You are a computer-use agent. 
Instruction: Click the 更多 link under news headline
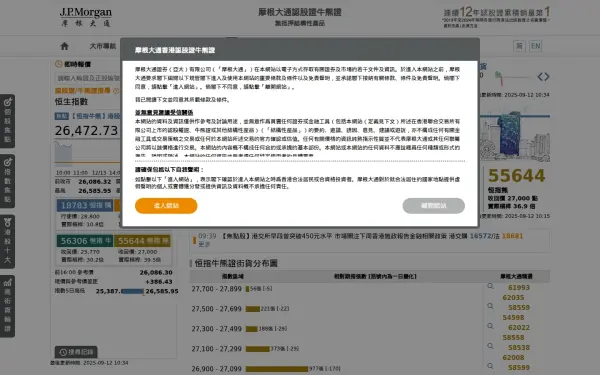point(204,244)
